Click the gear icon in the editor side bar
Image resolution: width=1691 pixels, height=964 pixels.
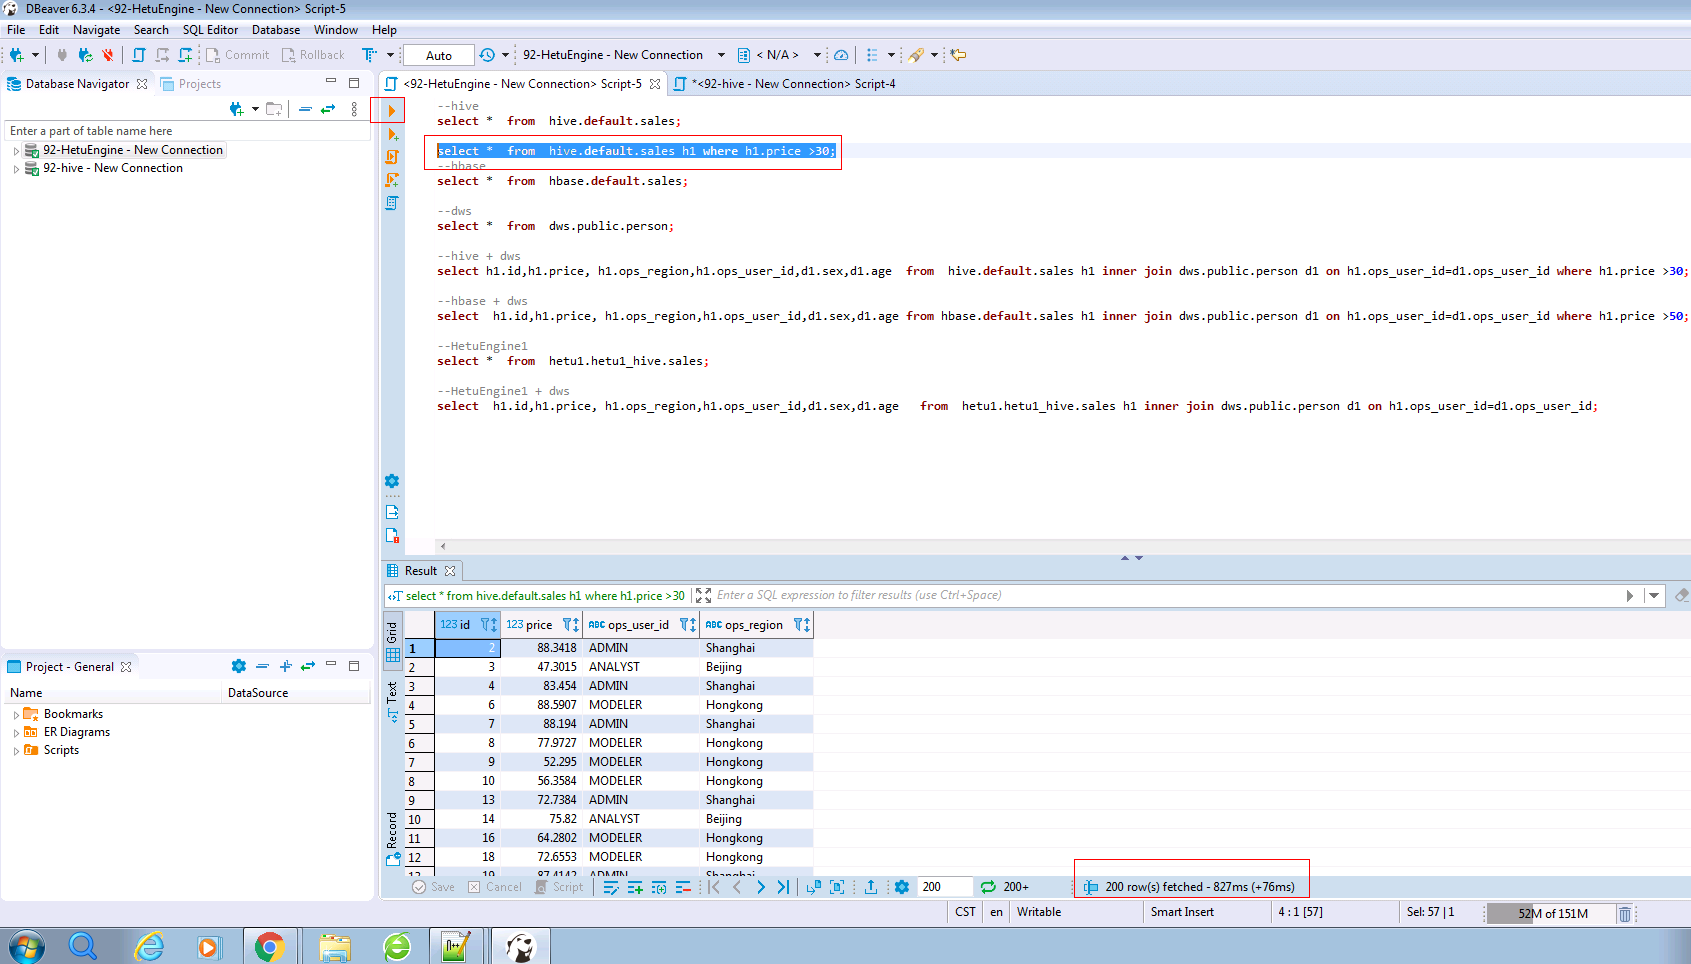tap(392, 481)
